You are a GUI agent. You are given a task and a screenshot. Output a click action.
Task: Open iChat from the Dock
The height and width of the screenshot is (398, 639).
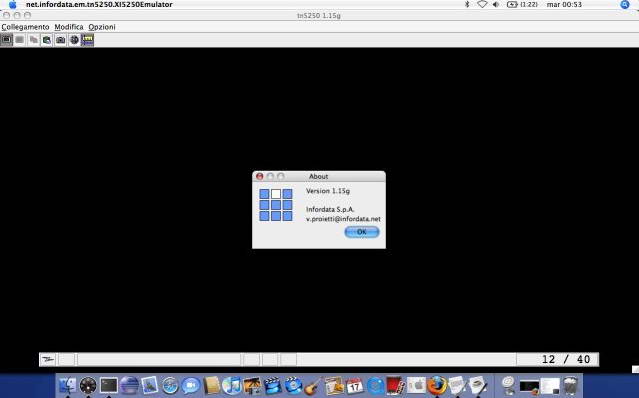click(191, 385)
